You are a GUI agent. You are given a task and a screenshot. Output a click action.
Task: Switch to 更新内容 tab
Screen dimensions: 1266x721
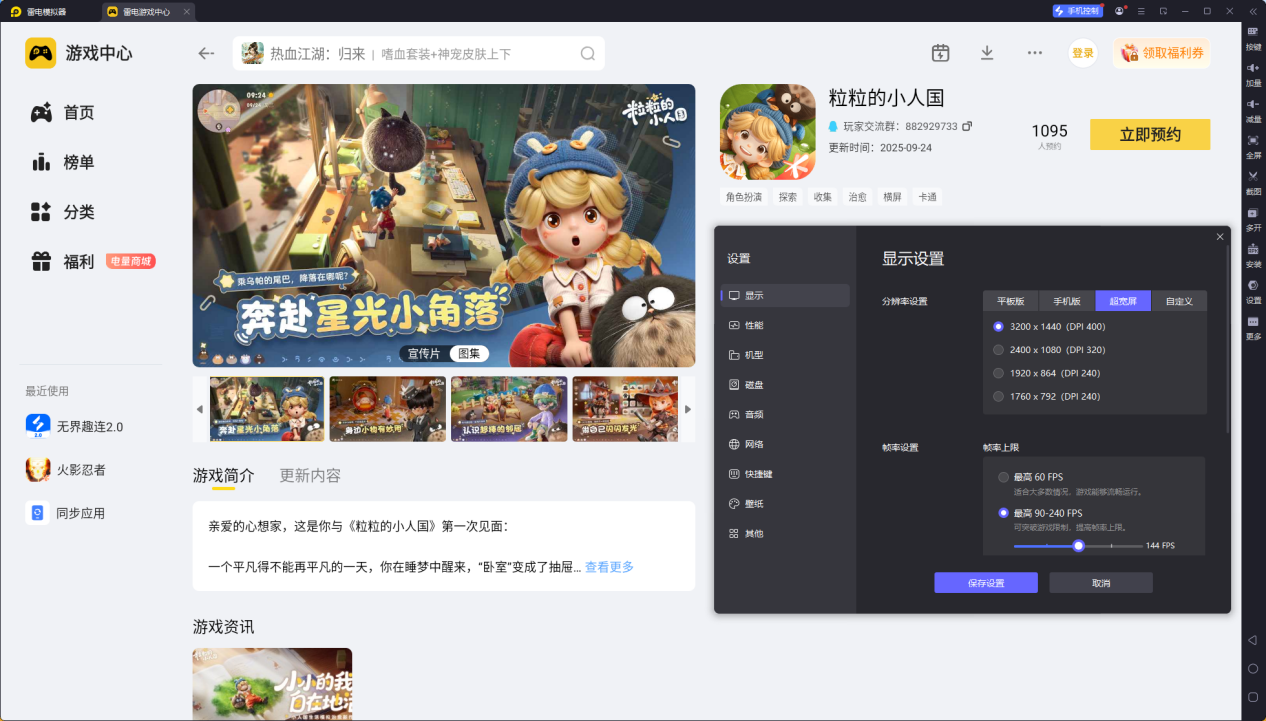[x=310, y=476]
